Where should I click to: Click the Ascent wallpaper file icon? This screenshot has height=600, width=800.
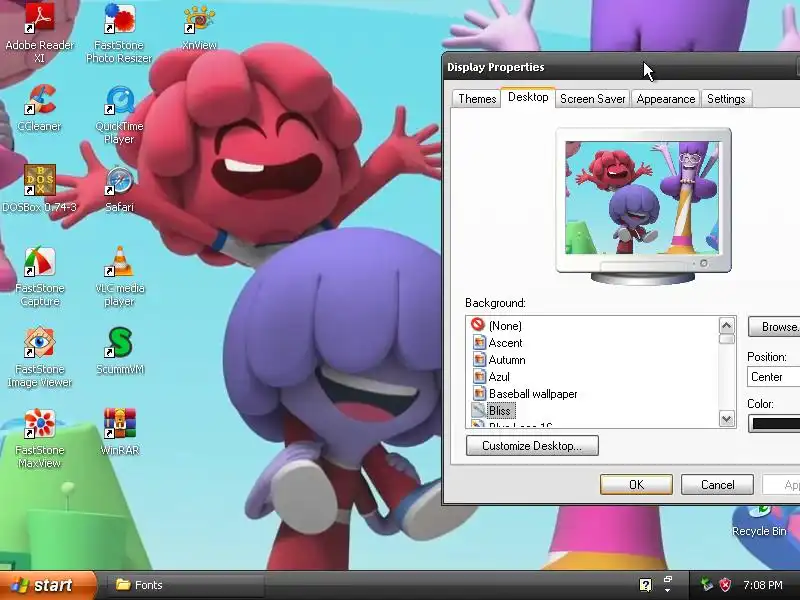(479, 342)
